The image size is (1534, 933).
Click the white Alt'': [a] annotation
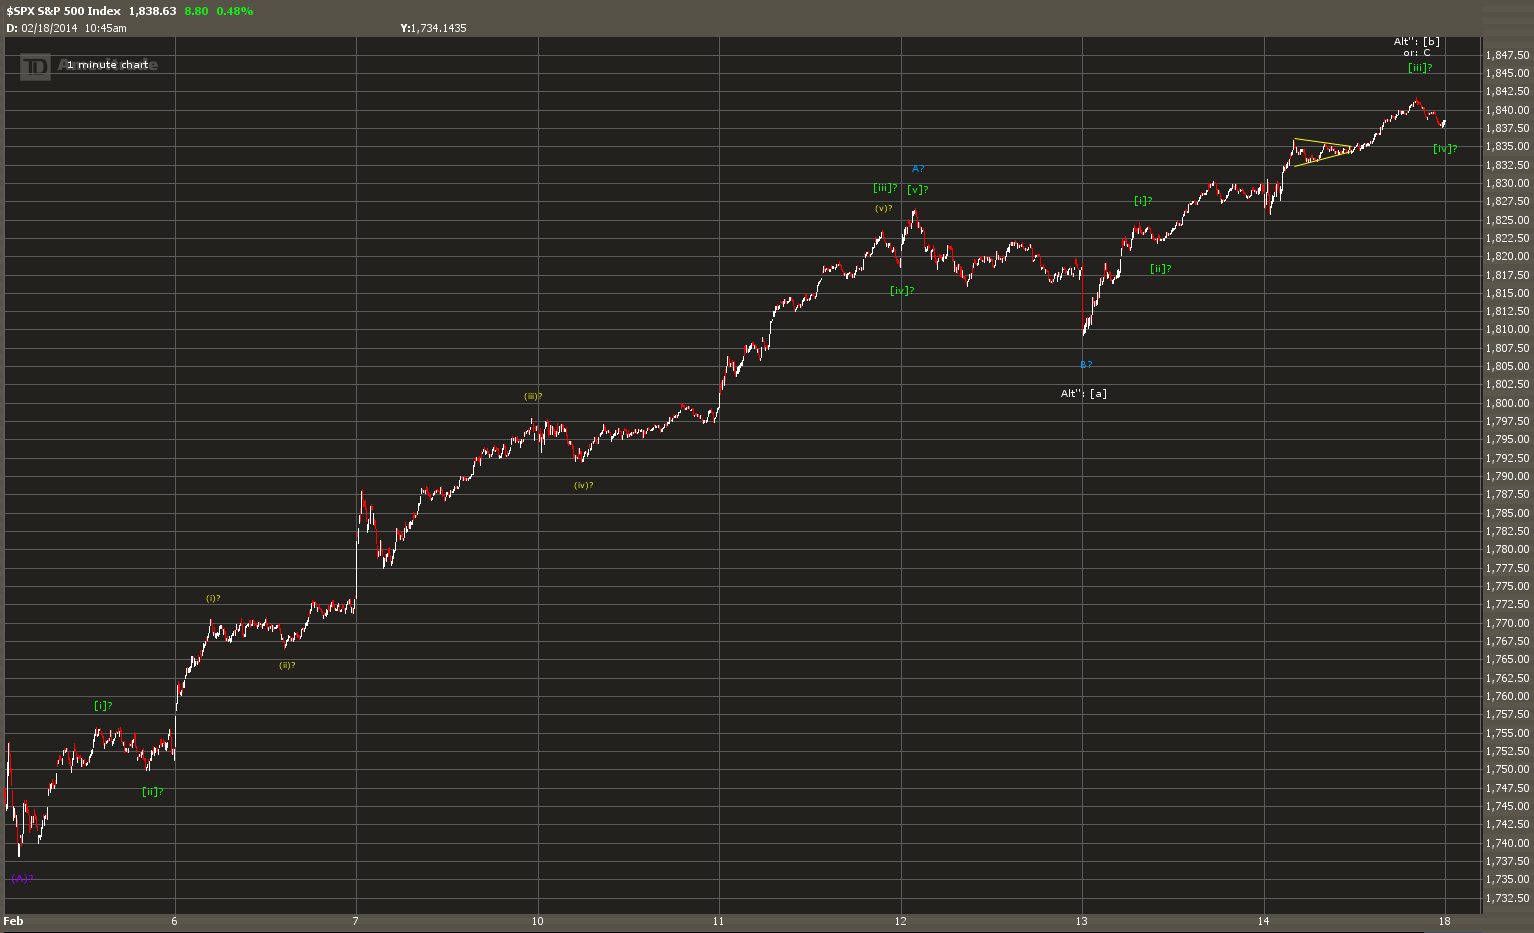[1084, 394]
